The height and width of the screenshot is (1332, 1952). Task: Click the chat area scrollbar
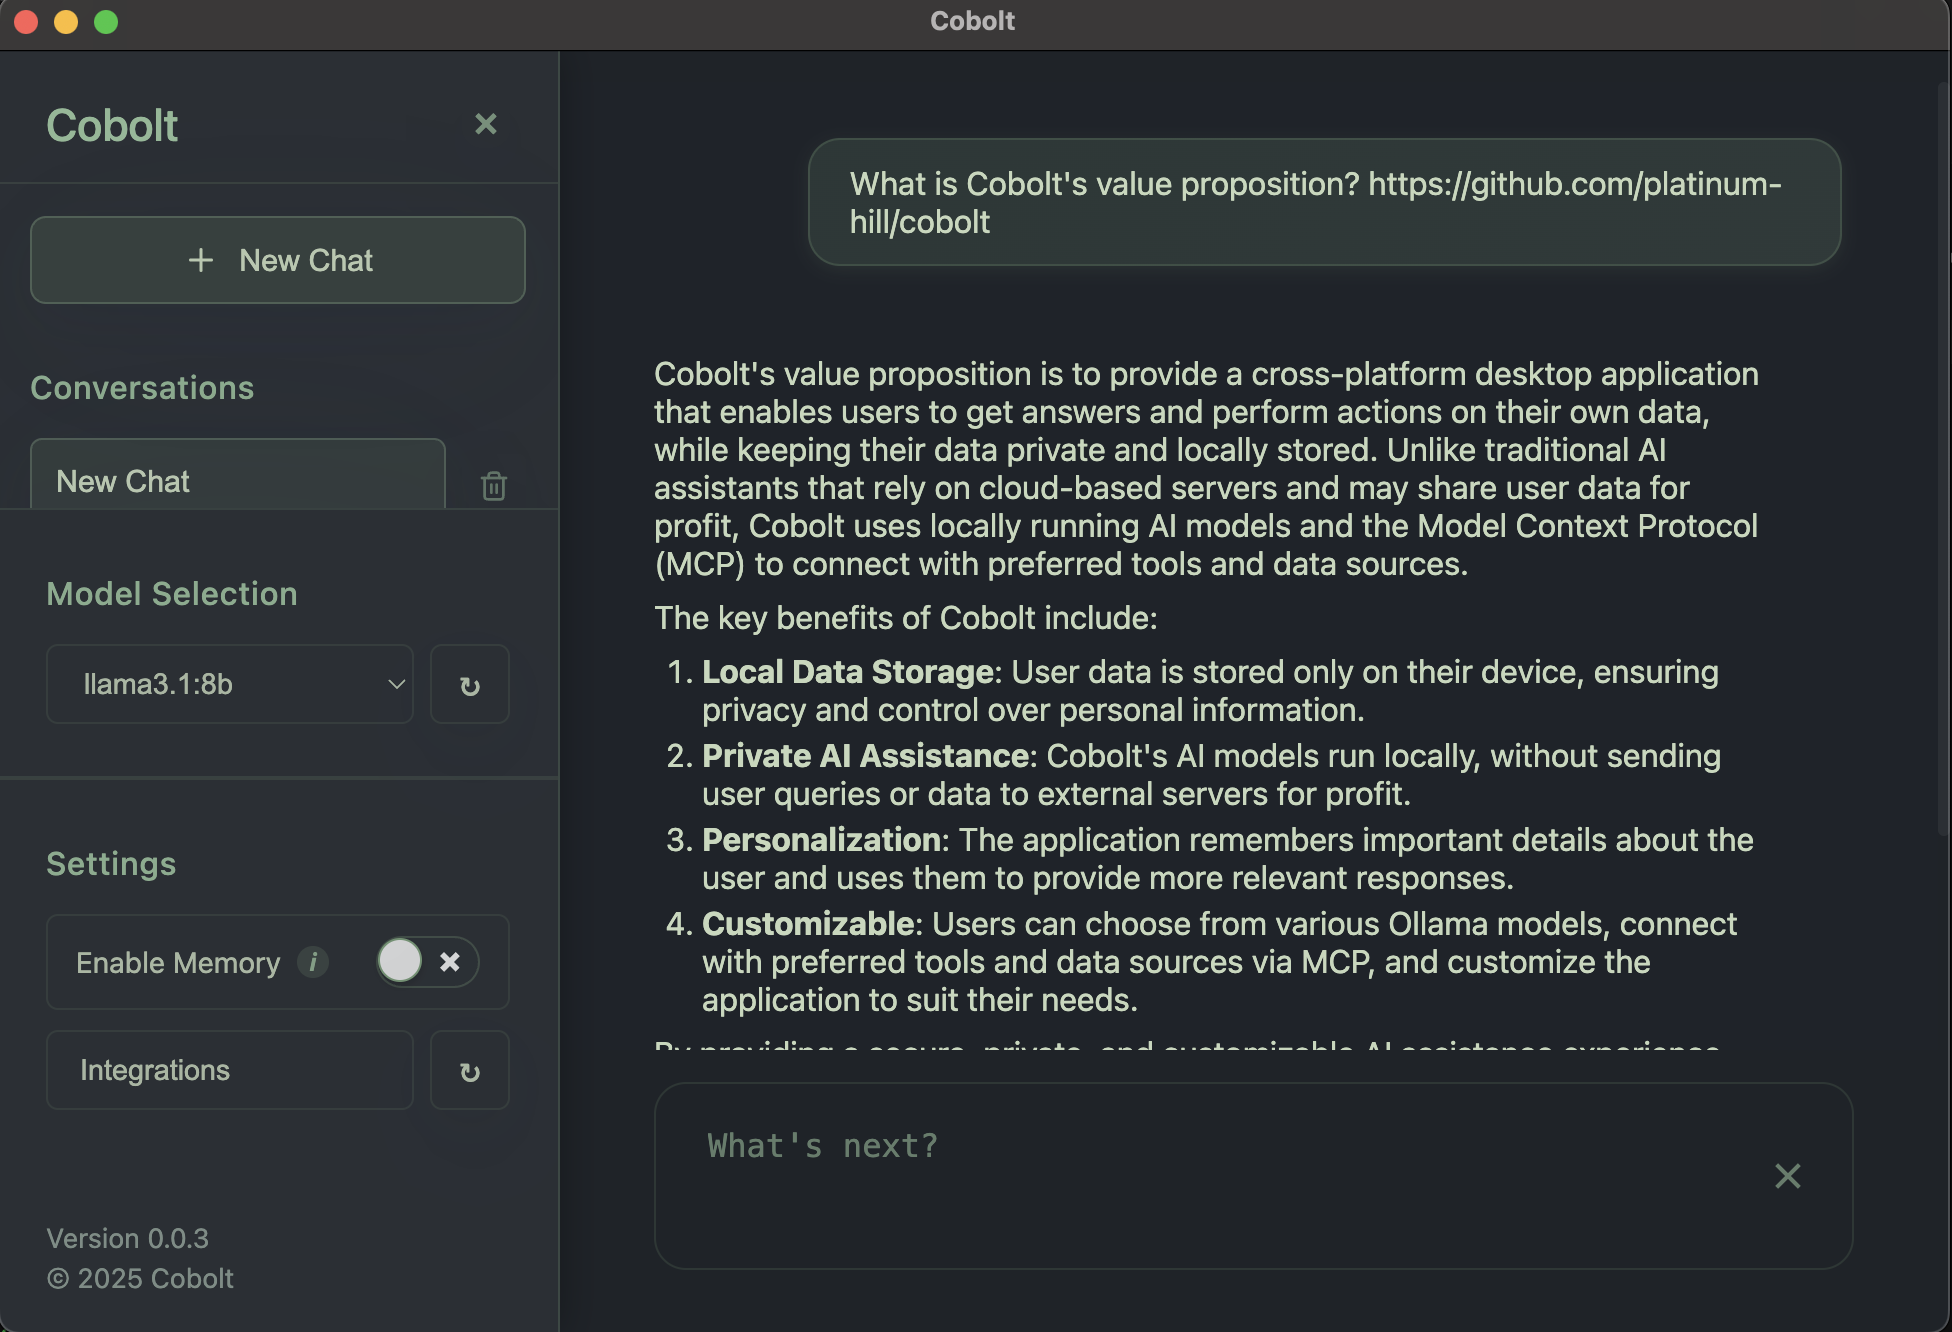(x=1943, y=460)
